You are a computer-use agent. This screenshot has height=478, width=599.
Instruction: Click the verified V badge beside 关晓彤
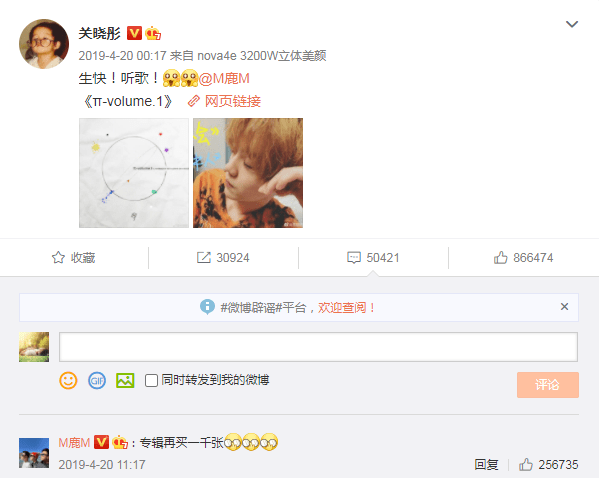[x=134, y=33]
